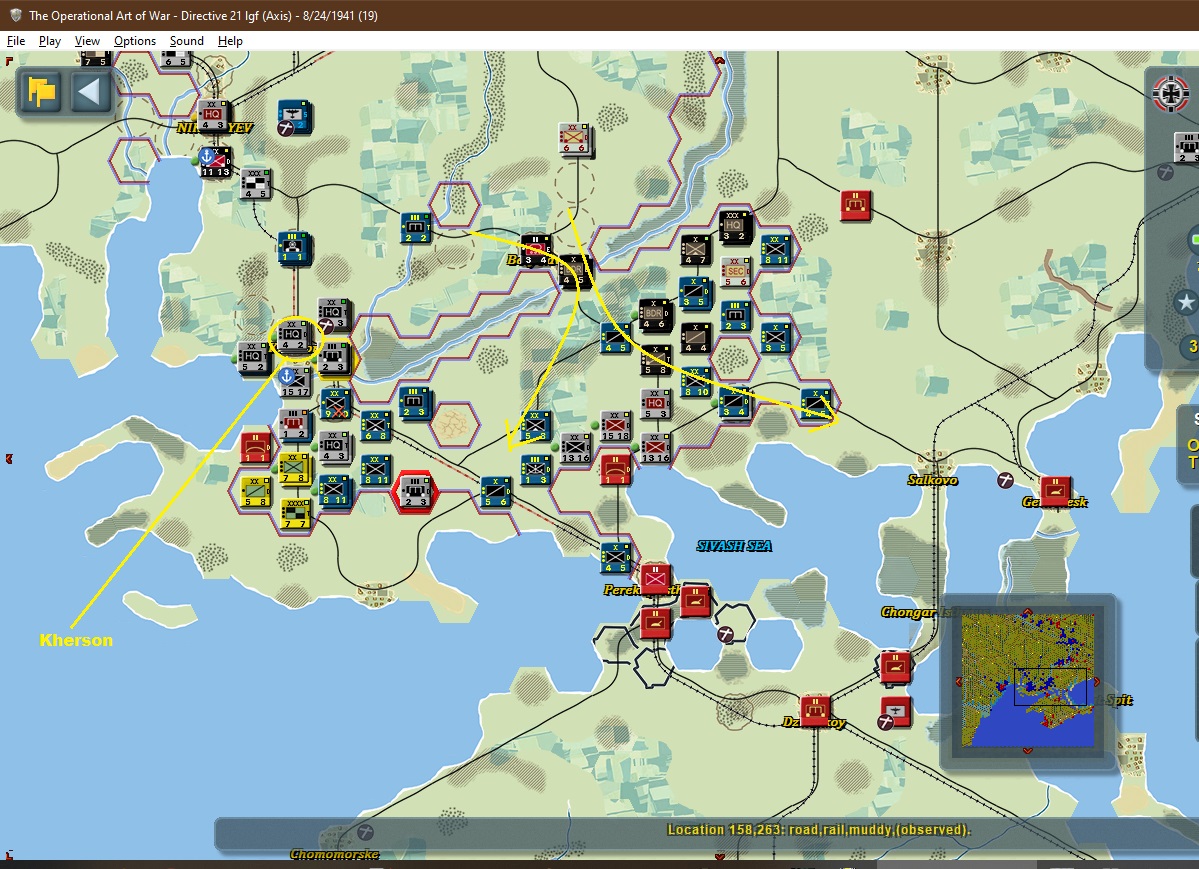
Task: Click the airfield icon above Chornomorske
Action: (366, 832)
